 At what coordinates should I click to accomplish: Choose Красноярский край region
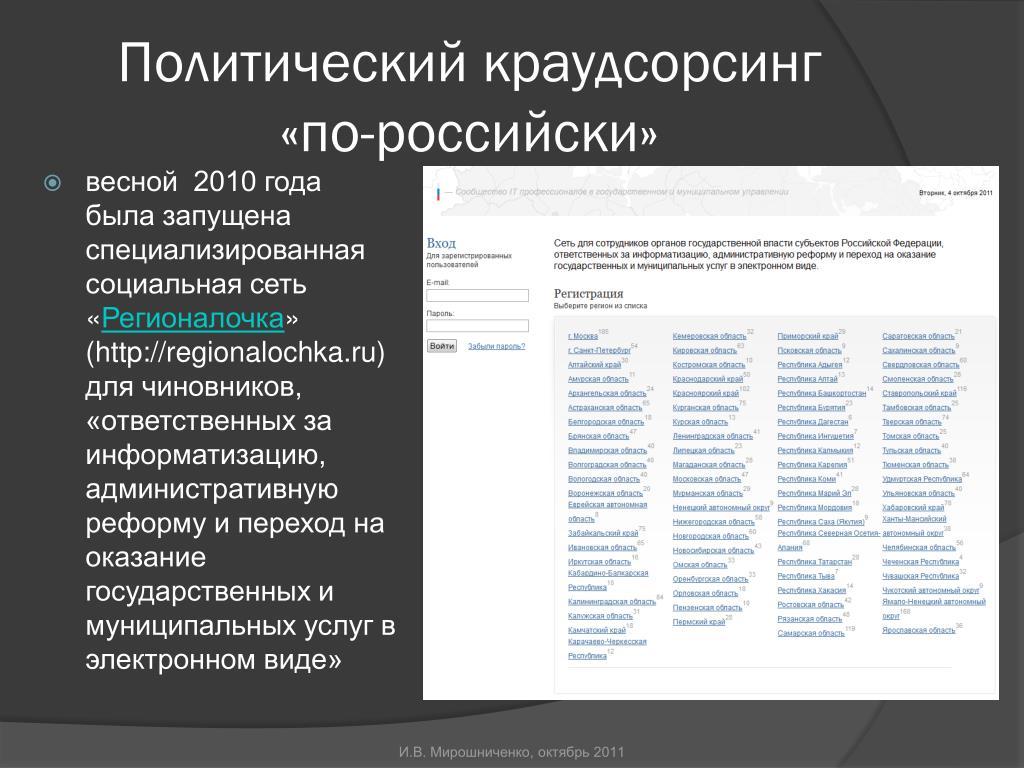tap(705, 394)
